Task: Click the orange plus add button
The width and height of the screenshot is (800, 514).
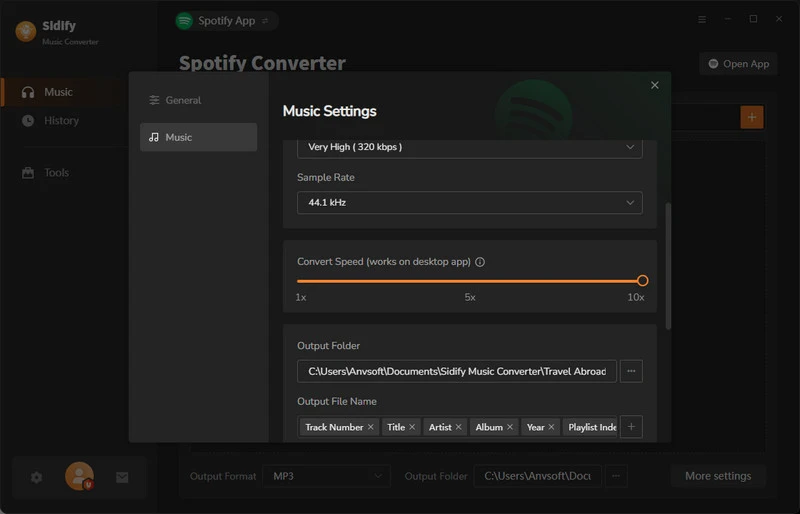Action: click(752, 117)
